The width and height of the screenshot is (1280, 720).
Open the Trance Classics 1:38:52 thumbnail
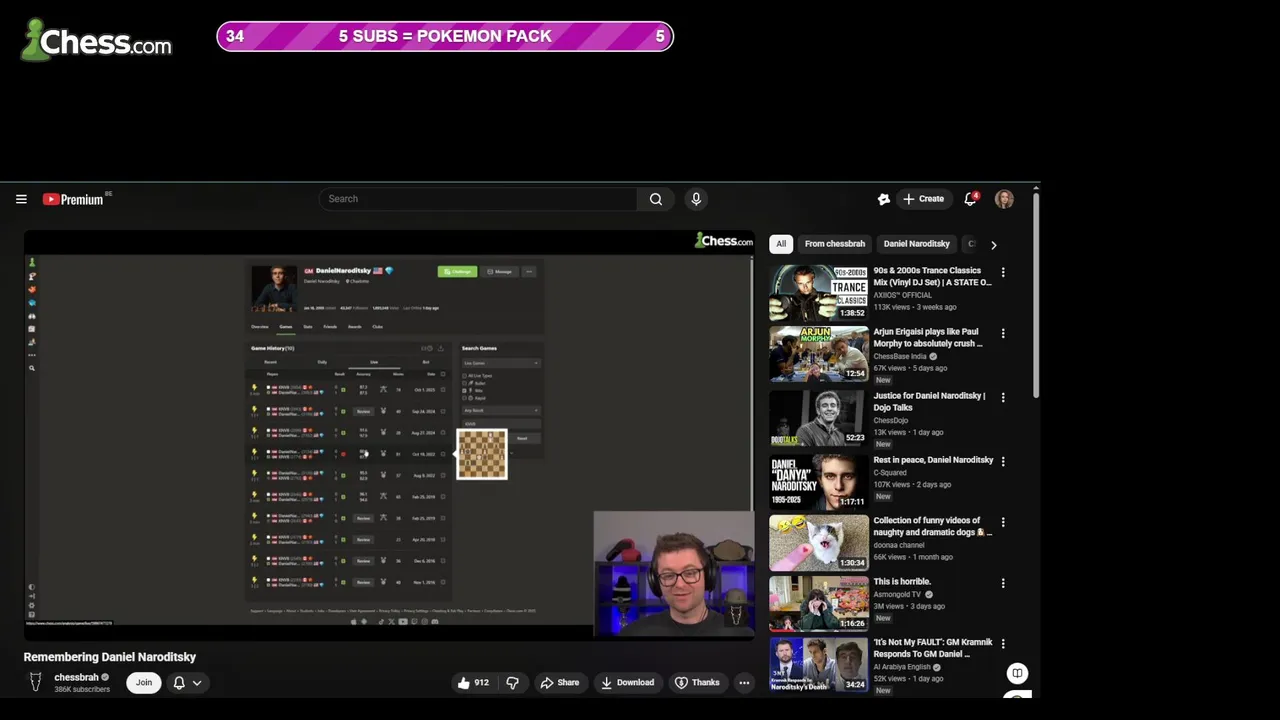click(x=819, y=293)
